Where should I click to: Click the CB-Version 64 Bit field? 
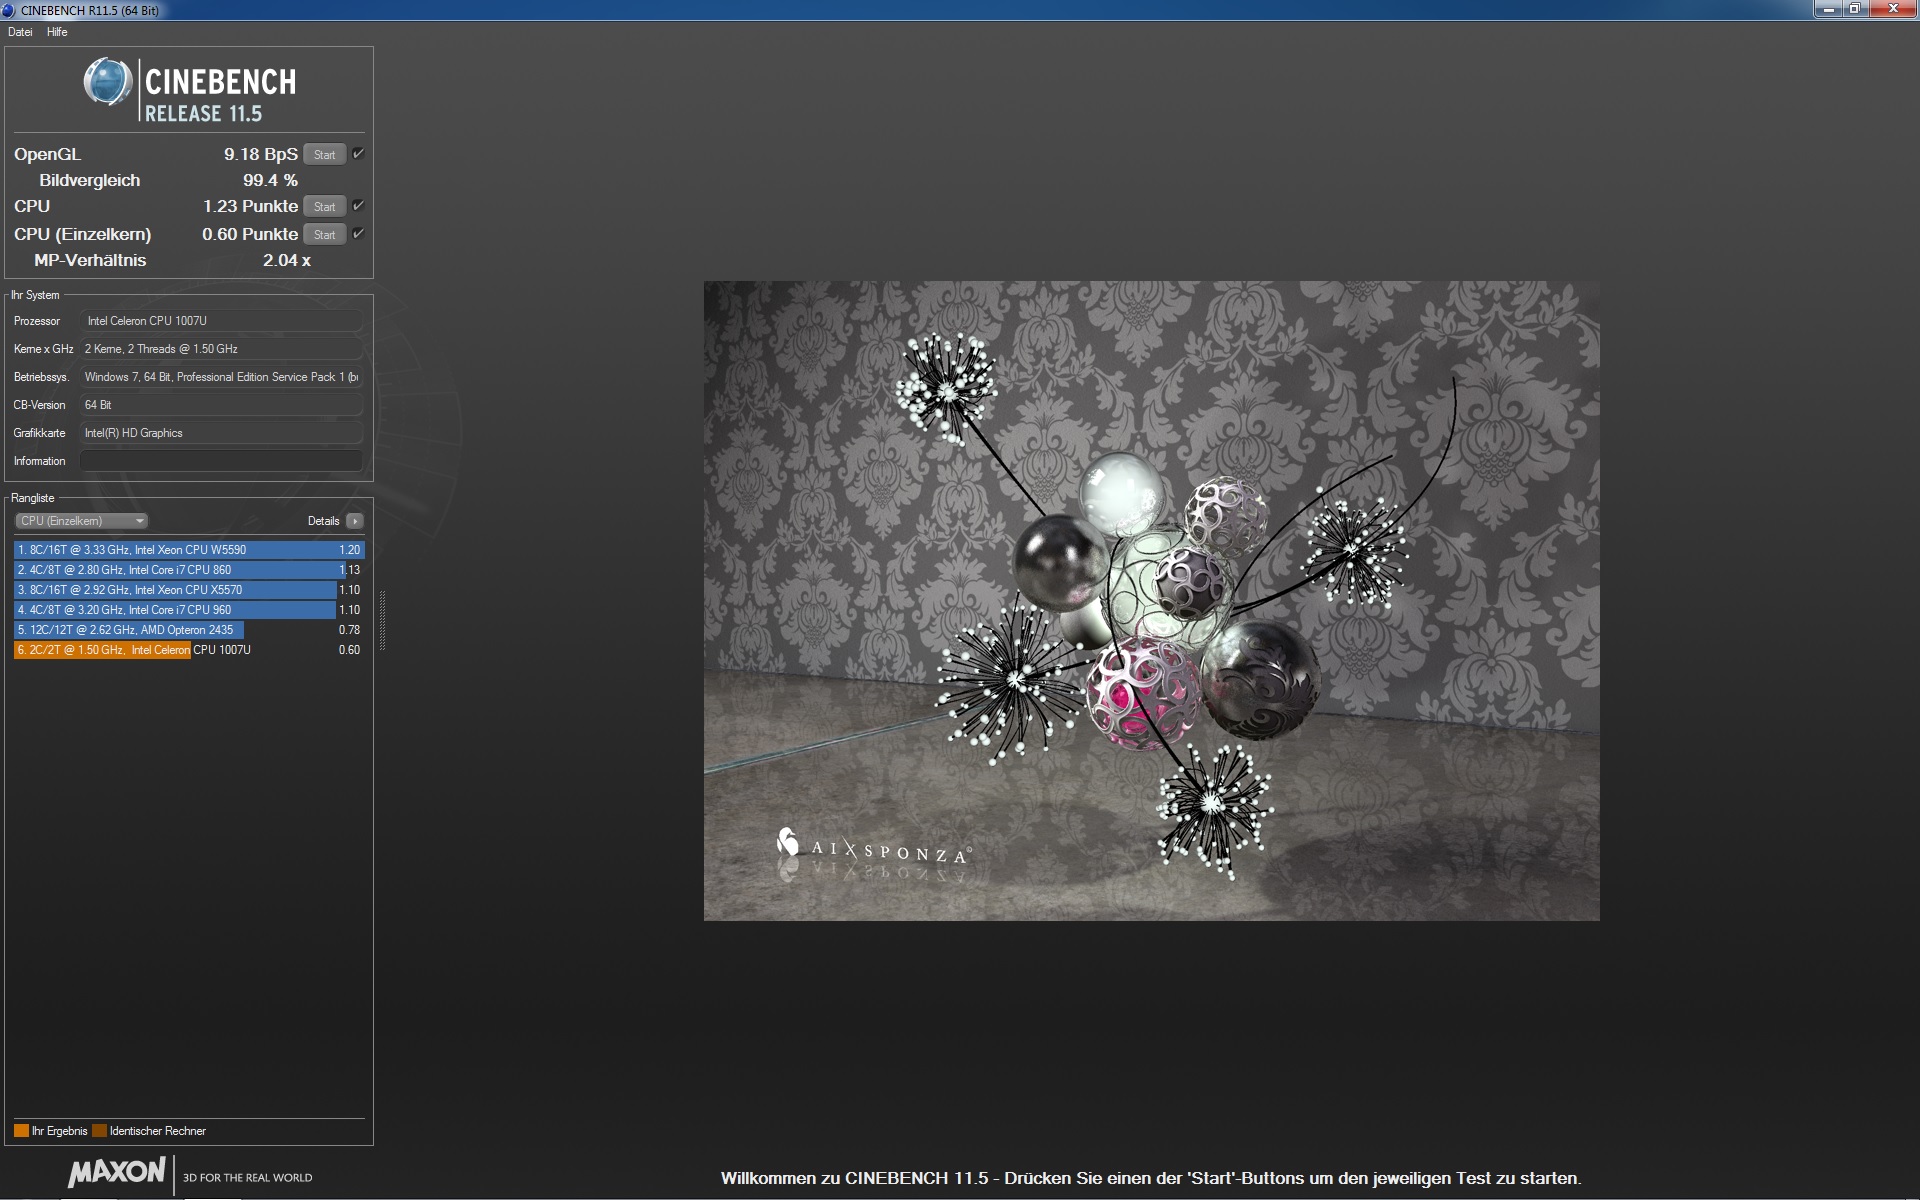pos(221,405)
